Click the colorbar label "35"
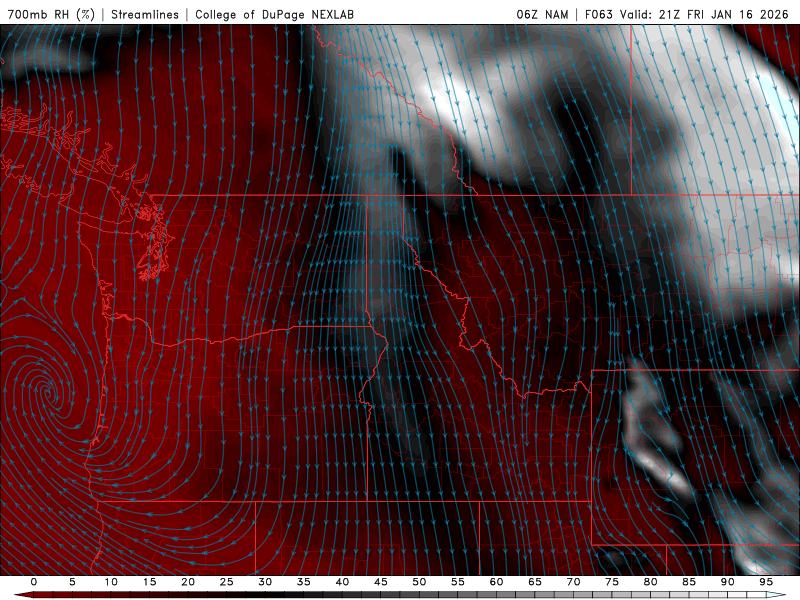Viewport: 800px width, 600px height. pos(304,582)
